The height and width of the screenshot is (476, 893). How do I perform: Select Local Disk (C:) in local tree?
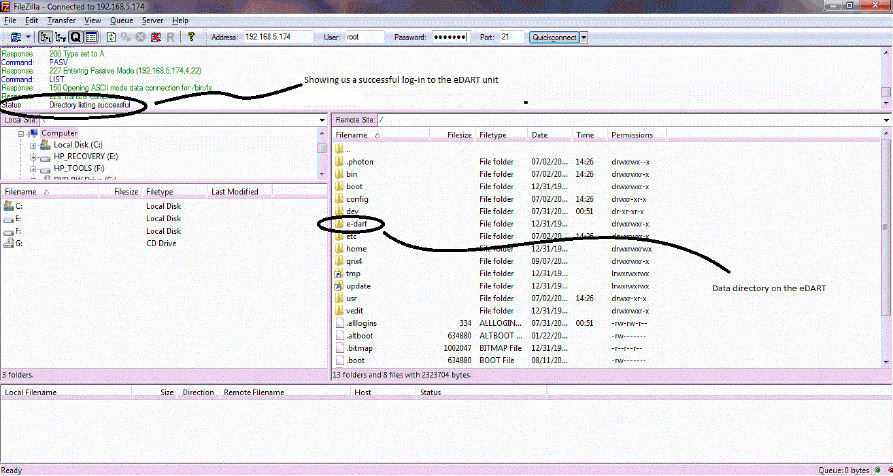tap(77, 145)
